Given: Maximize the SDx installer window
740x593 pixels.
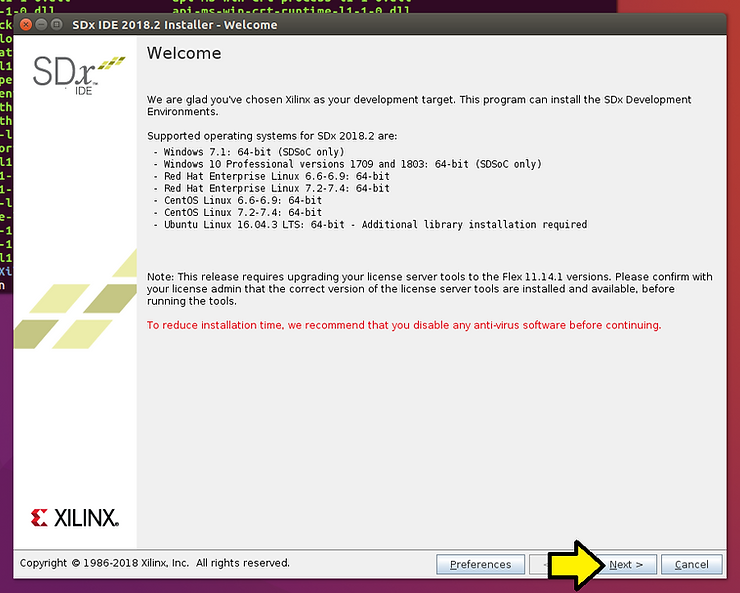Looking at the screenshot, I should 58,24.
